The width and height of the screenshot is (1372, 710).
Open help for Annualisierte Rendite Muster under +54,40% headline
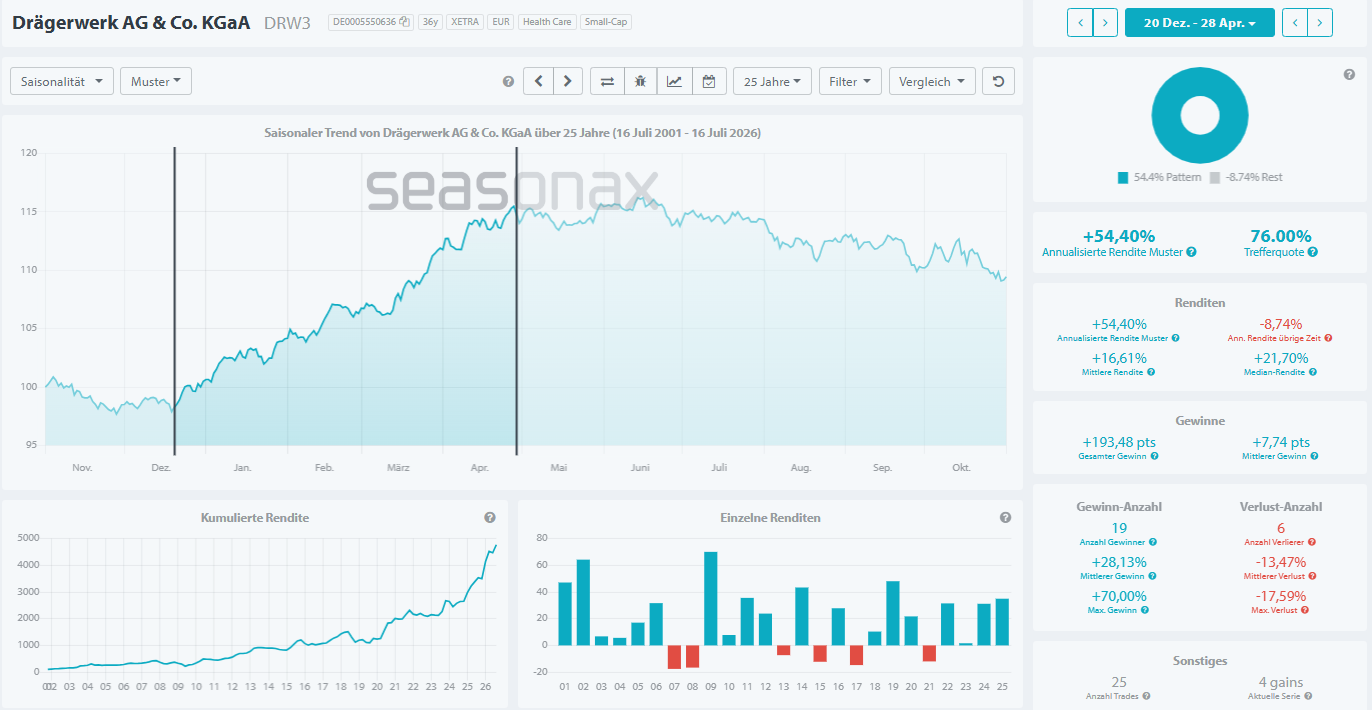[1191, 252]
